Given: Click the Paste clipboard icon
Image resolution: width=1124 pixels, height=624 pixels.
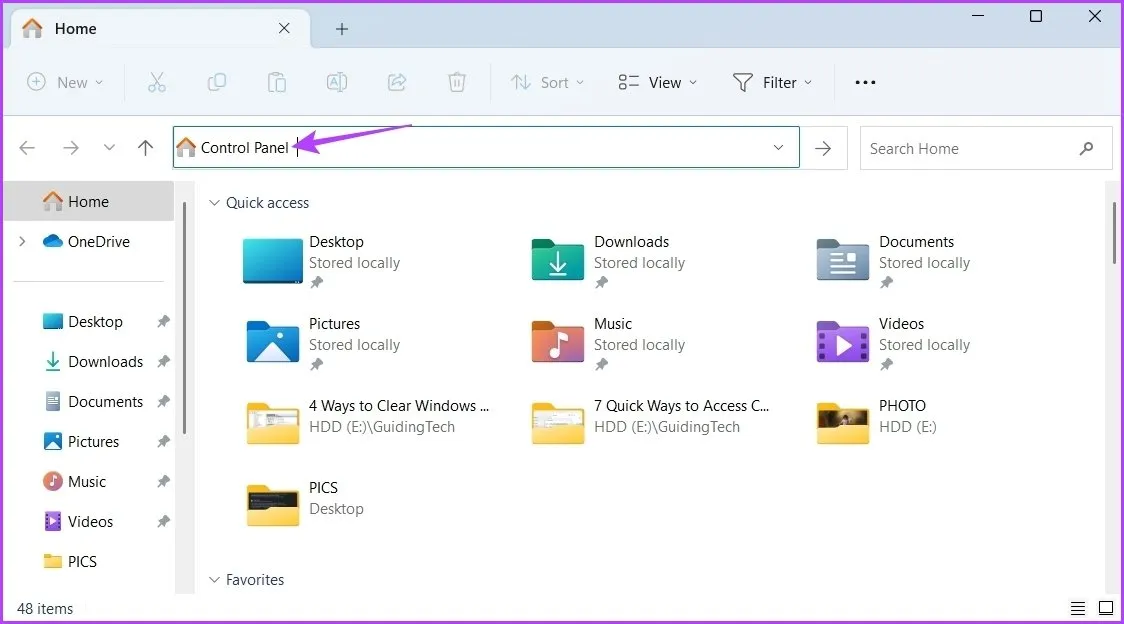Looking at the screenshot, I should coord(277,83).
